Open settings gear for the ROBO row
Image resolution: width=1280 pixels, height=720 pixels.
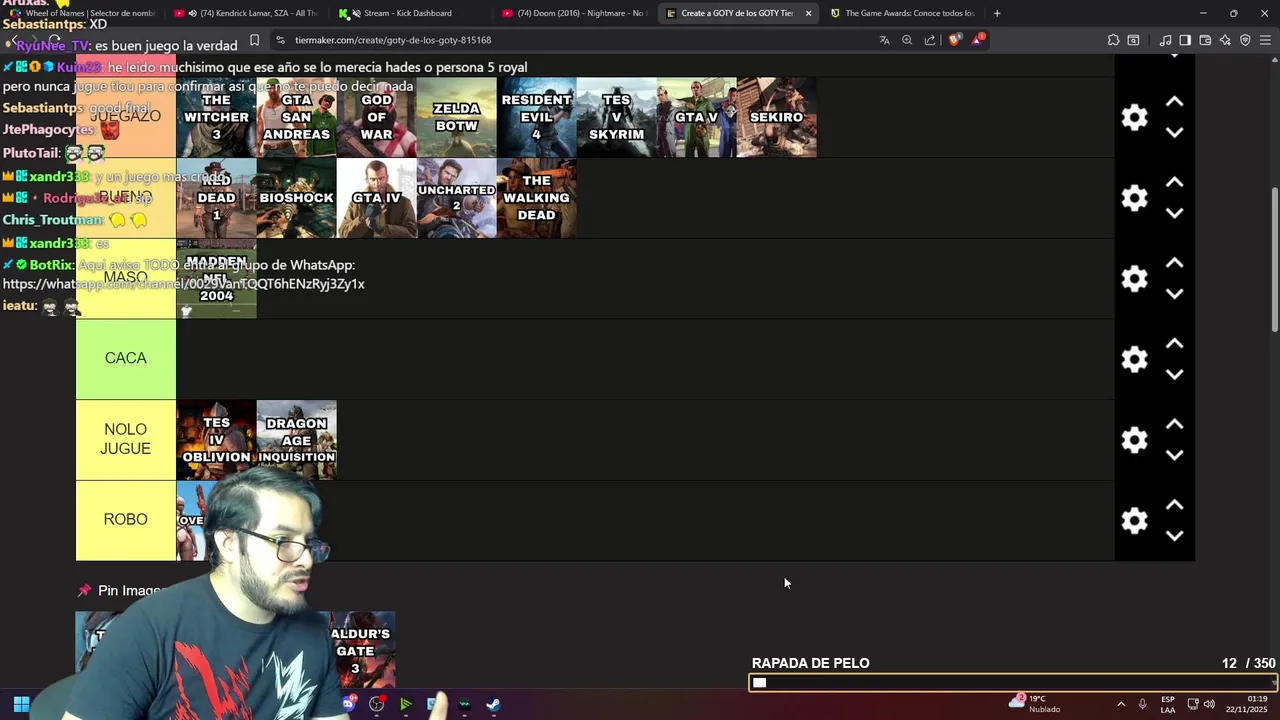(1134, 520)
